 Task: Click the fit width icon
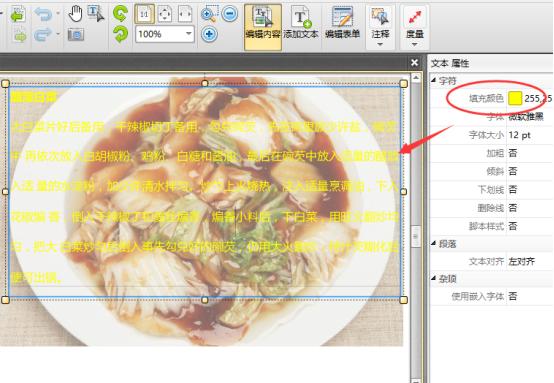[185, 14]
